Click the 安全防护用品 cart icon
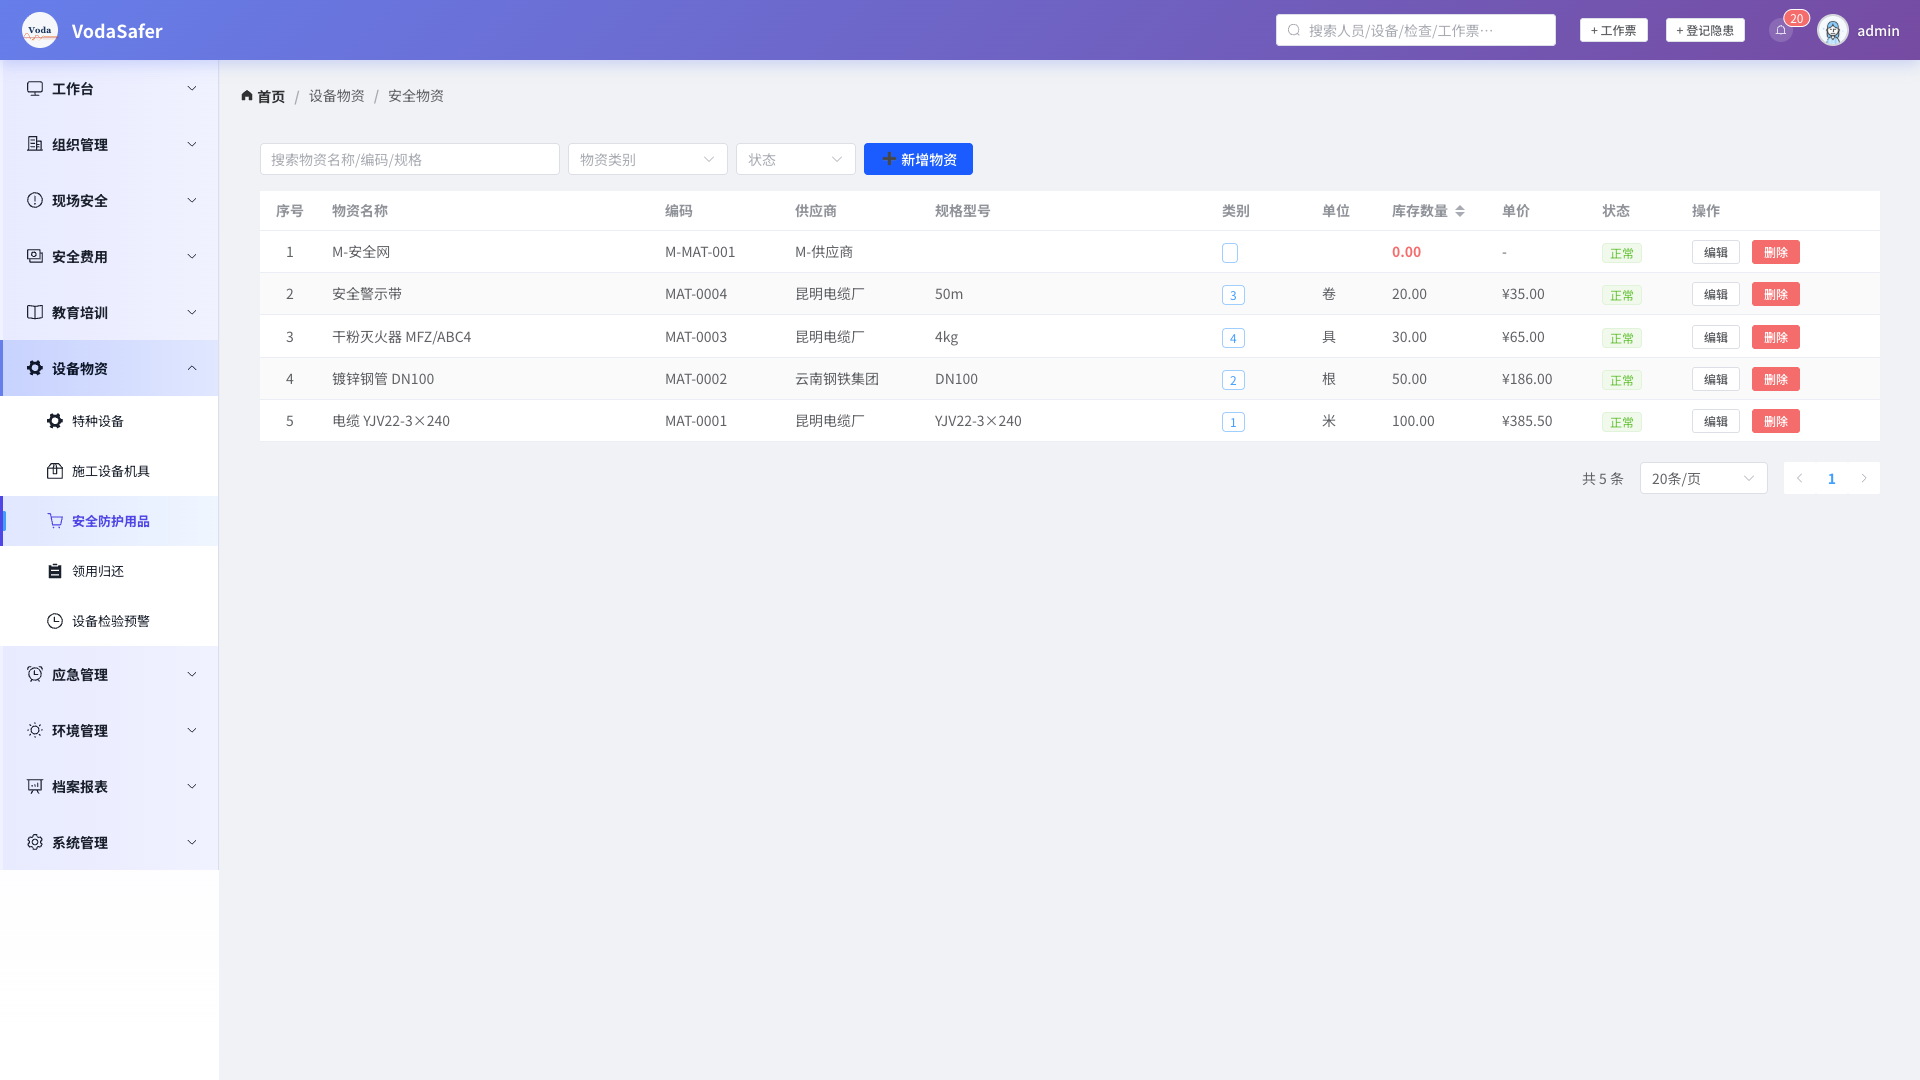Image resolution: width=1920 pixels, height=1080 pixels. pos(55,521)
